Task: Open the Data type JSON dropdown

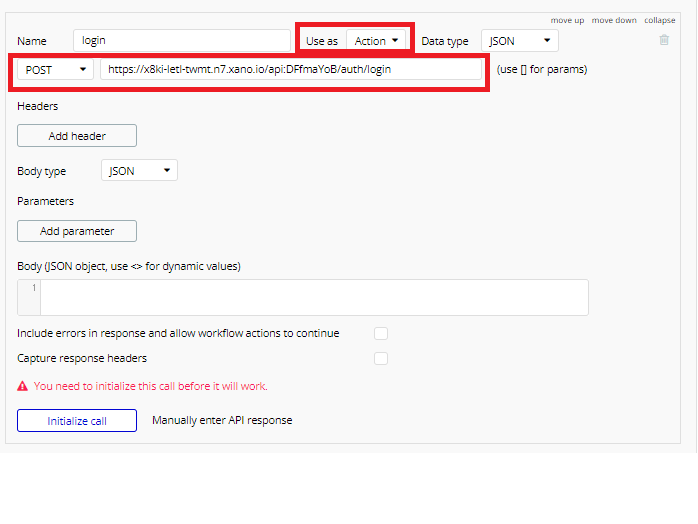Action: tap(519, 41)
